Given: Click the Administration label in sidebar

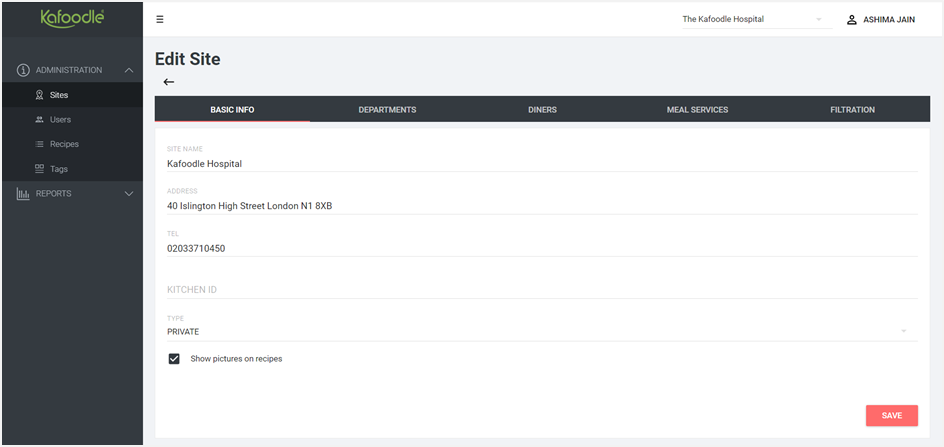Looking at the screenshot, I should pyautogui.click(x=69, y=70).
